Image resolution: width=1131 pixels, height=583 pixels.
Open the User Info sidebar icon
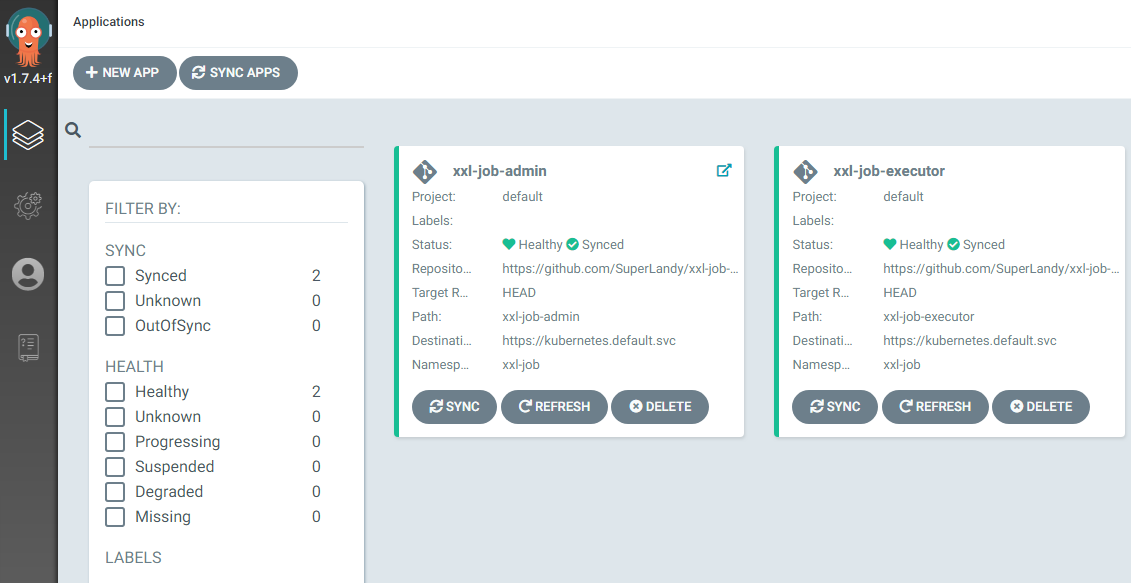coord(28,274)
